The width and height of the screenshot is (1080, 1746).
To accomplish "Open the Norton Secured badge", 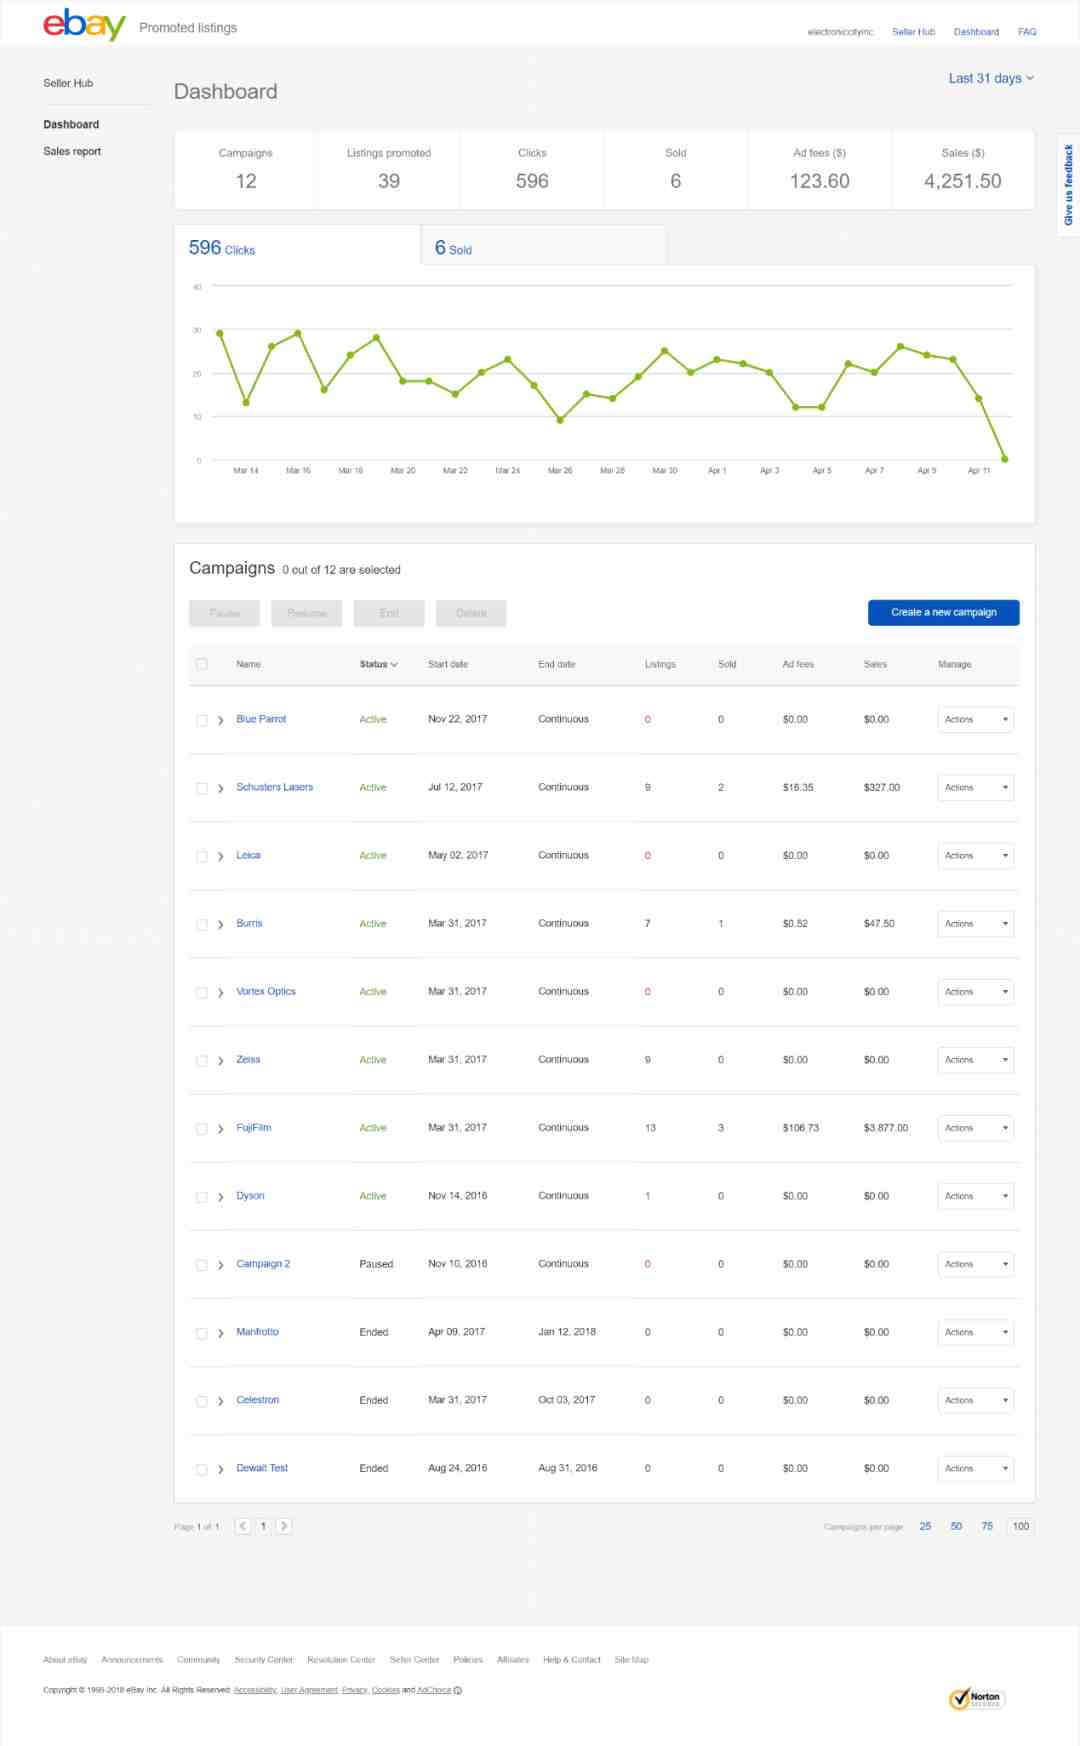I will 977,1697.
